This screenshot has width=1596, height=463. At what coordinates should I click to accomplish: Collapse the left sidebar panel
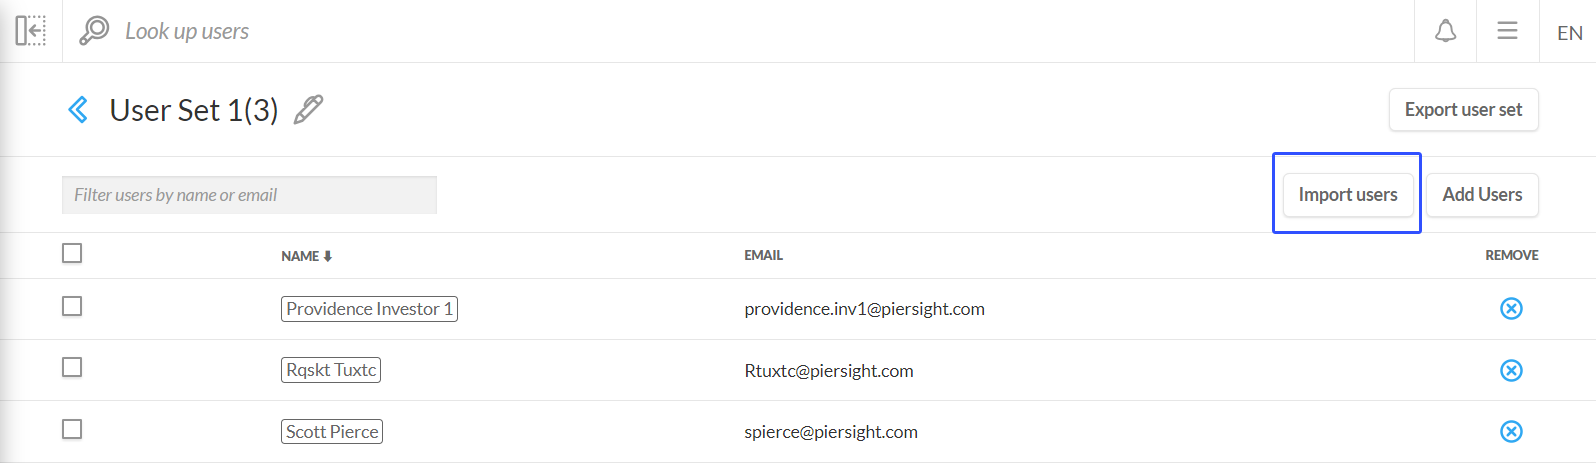[x=31, y=31]
